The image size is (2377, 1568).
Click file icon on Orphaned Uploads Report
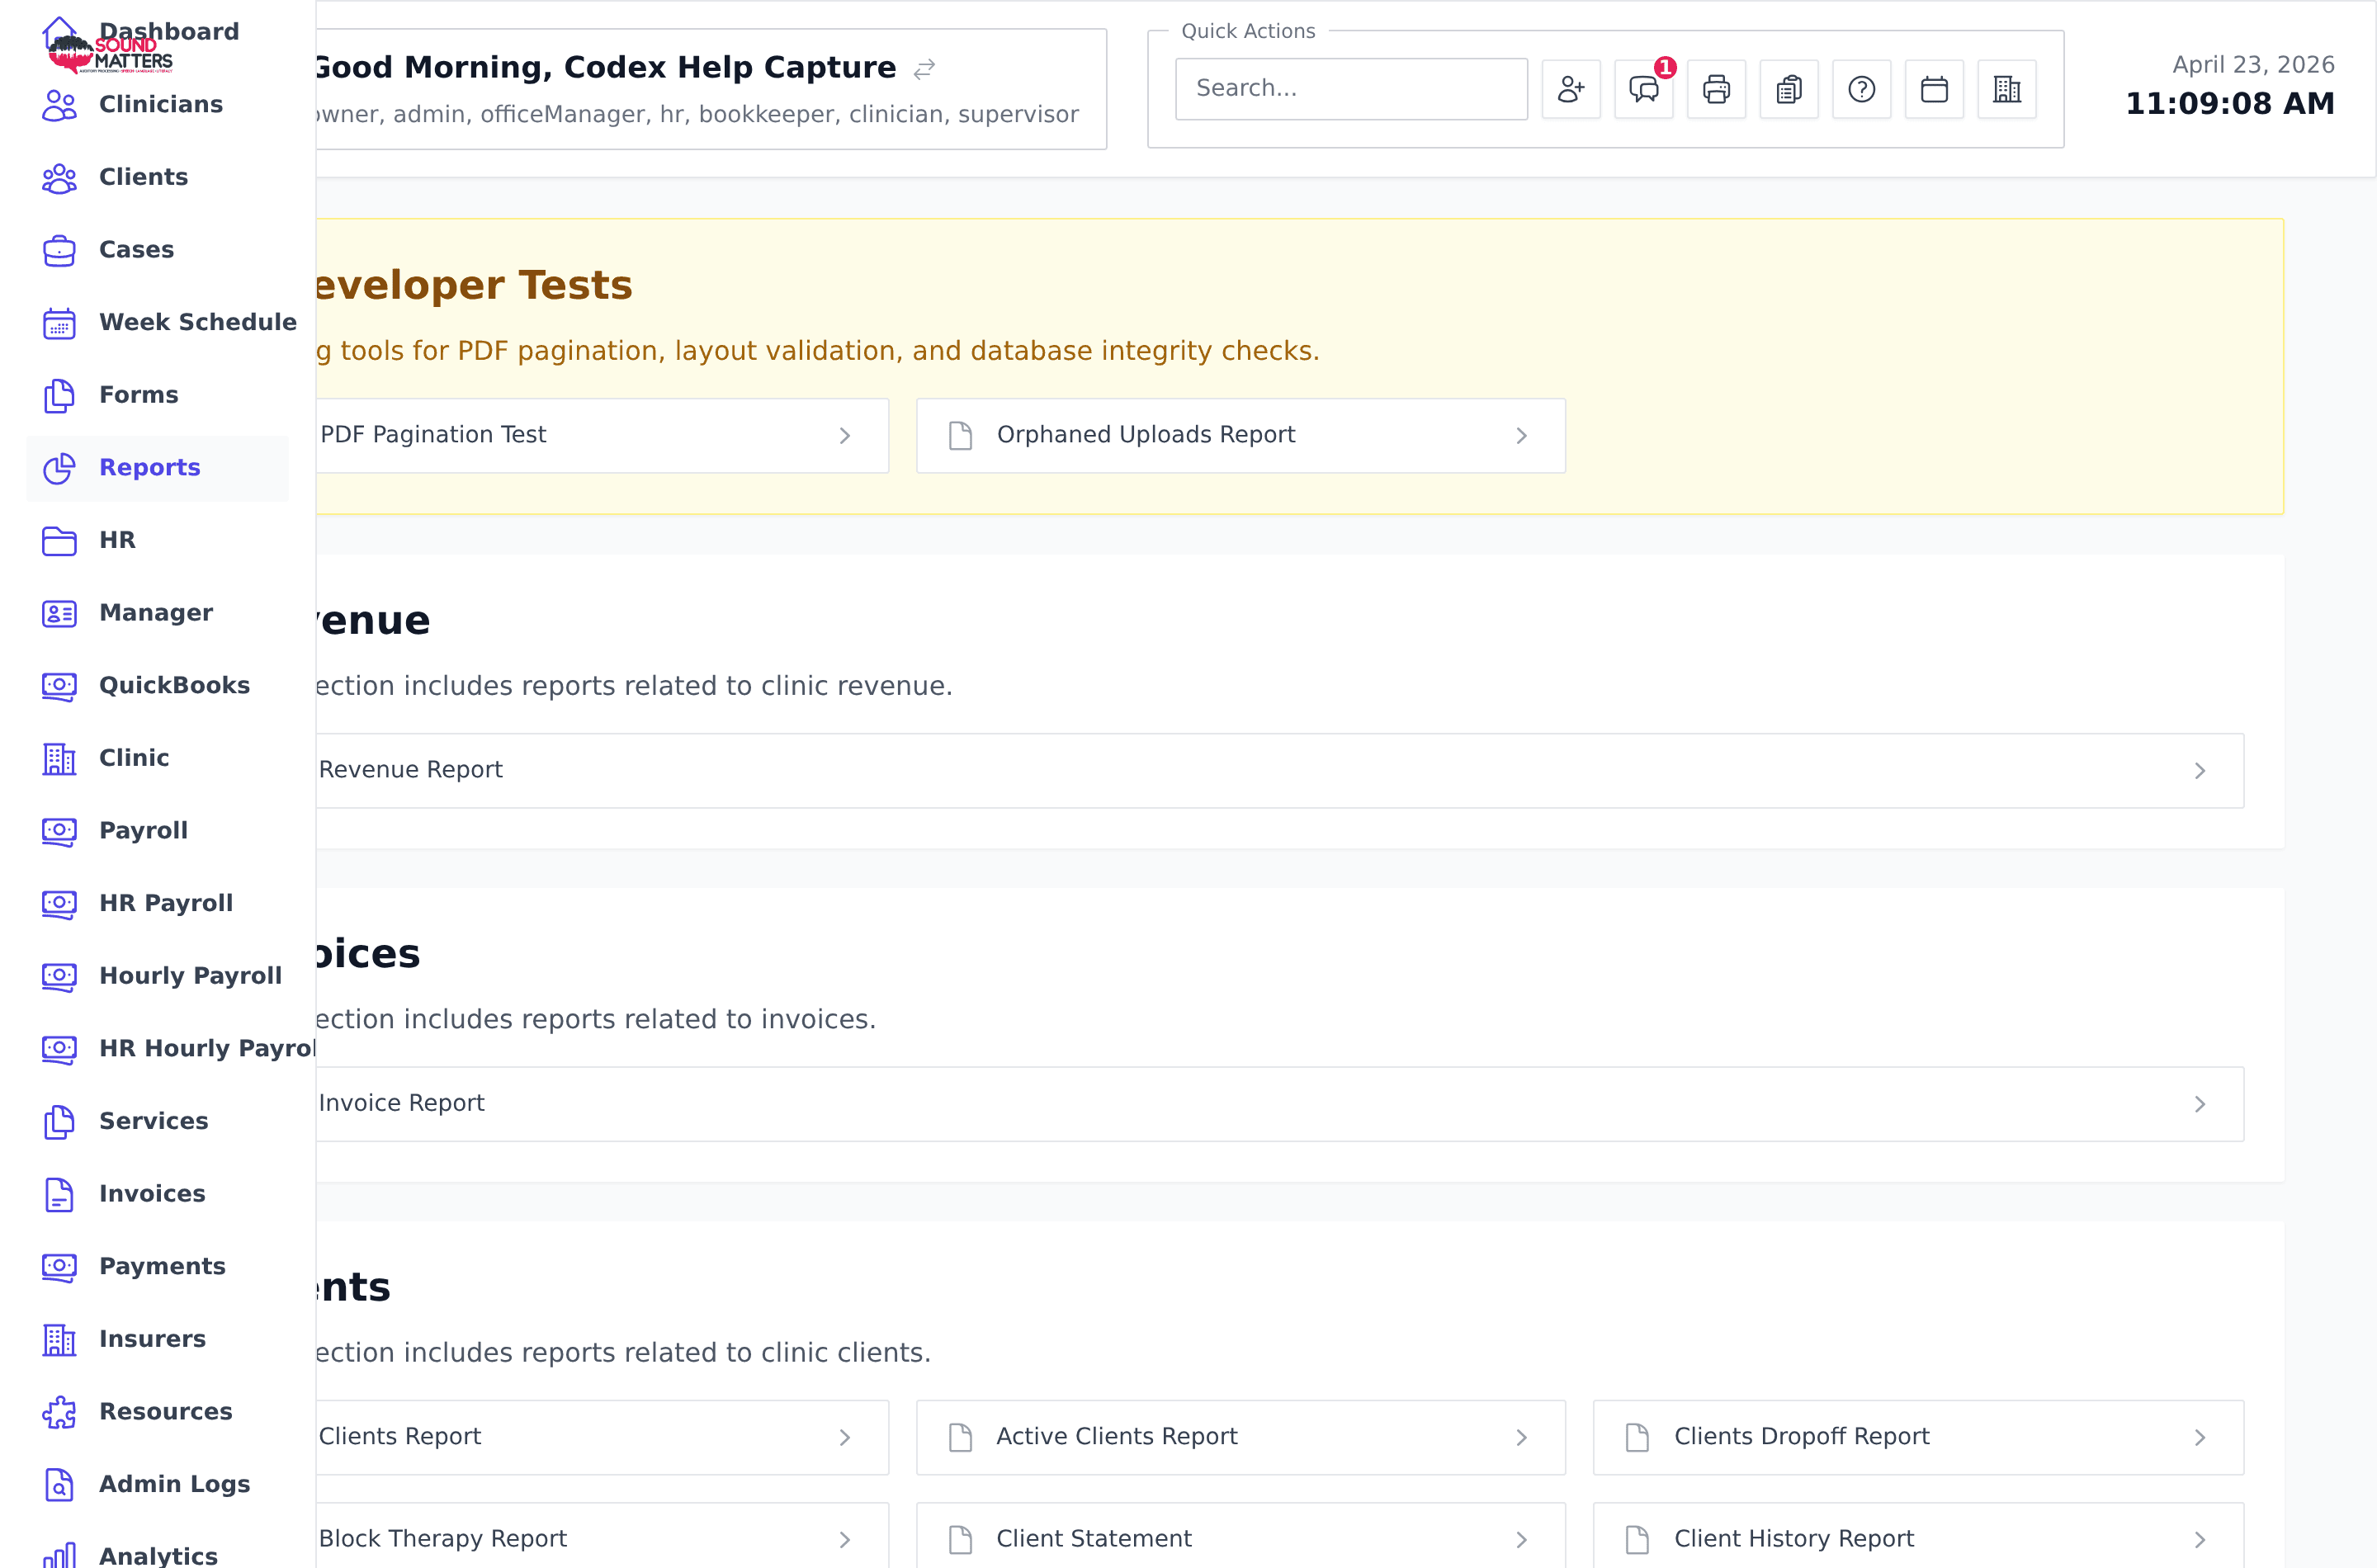(x=960, y=436)
